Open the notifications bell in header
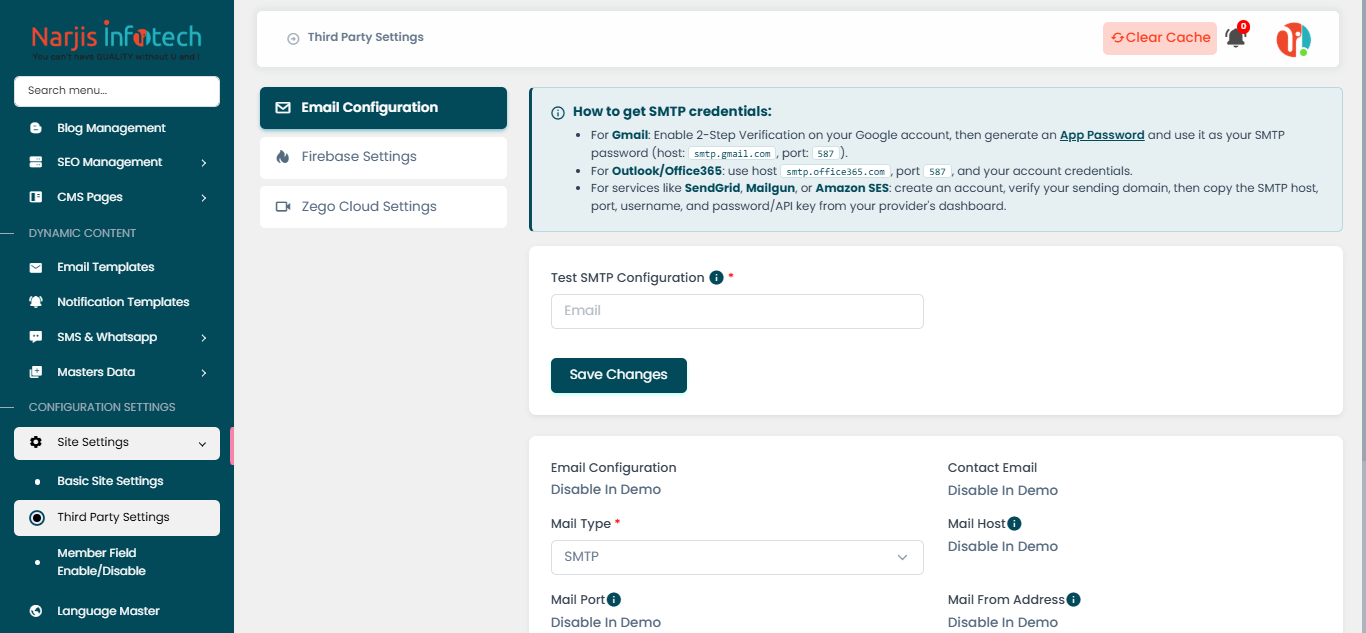Image resolution: width=1366 pixels, height=633 pixels. click(x=1236, y=38)
